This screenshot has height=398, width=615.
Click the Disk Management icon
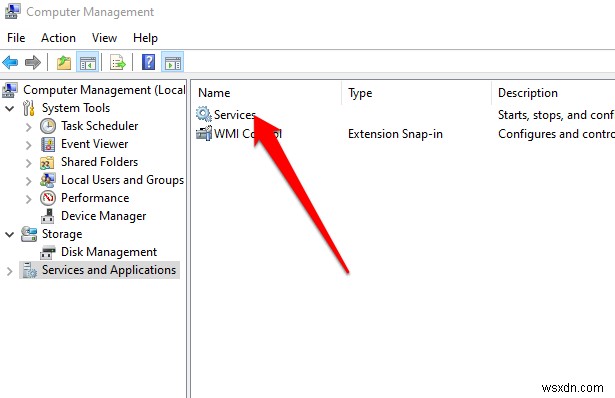(47, 252)
